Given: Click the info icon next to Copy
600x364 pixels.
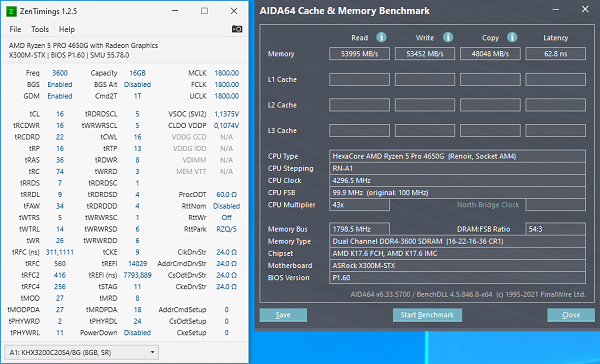Looking at the screenshot, I should click(512, 37).
